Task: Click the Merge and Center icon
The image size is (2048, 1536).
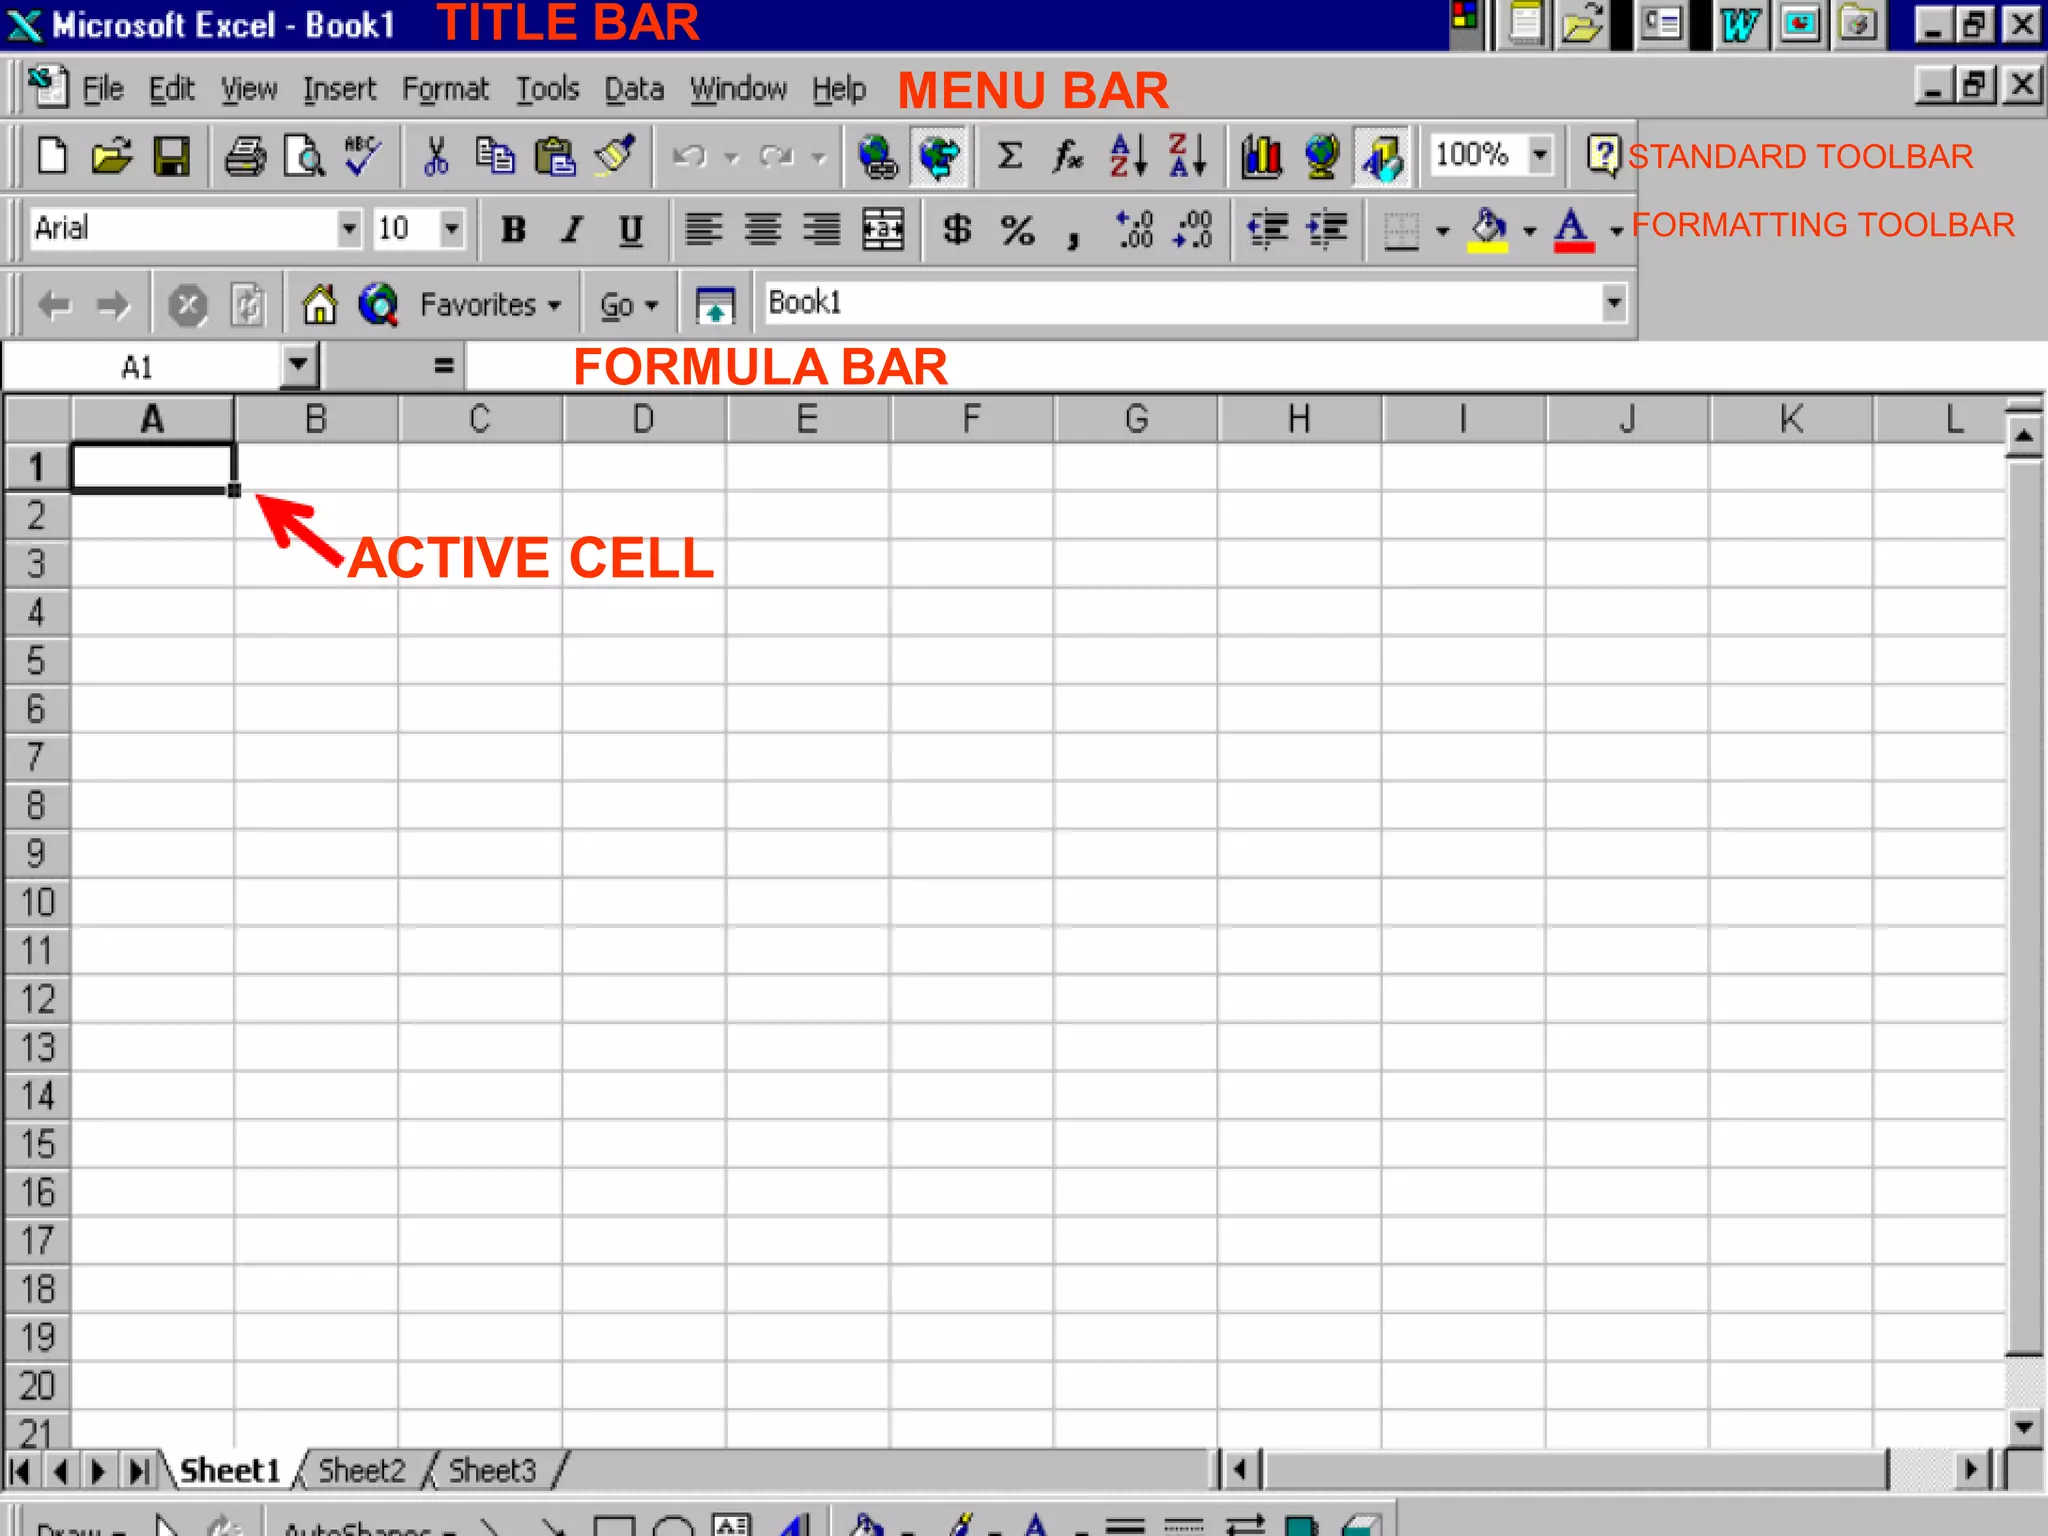Action: [883, 230]
